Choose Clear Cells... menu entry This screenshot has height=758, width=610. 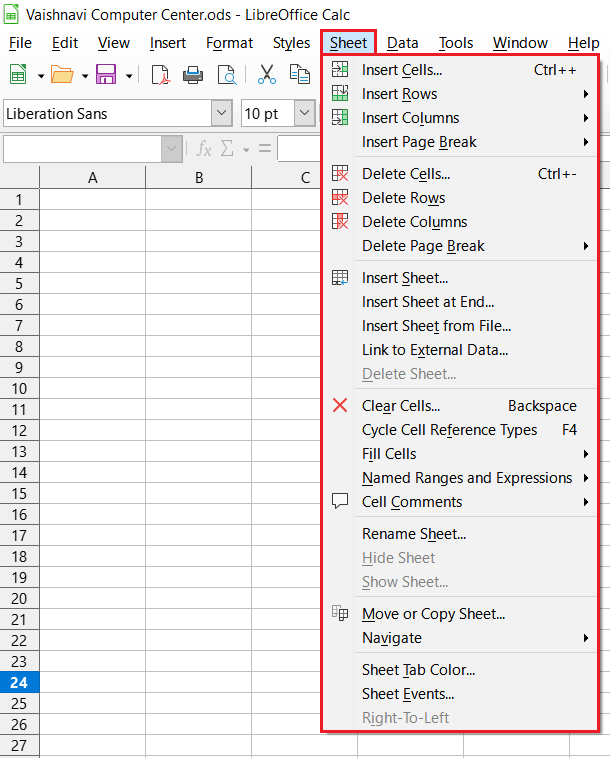(460, 406)
